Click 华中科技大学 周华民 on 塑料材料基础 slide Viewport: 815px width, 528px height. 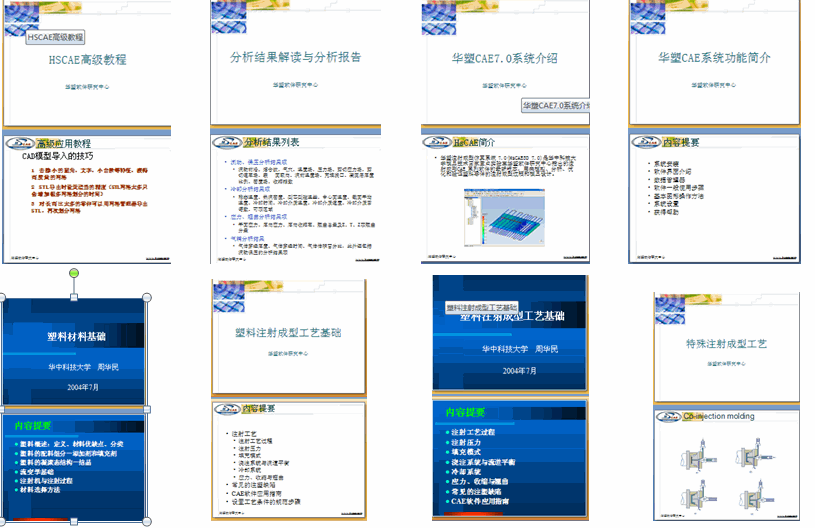point(84,367)
